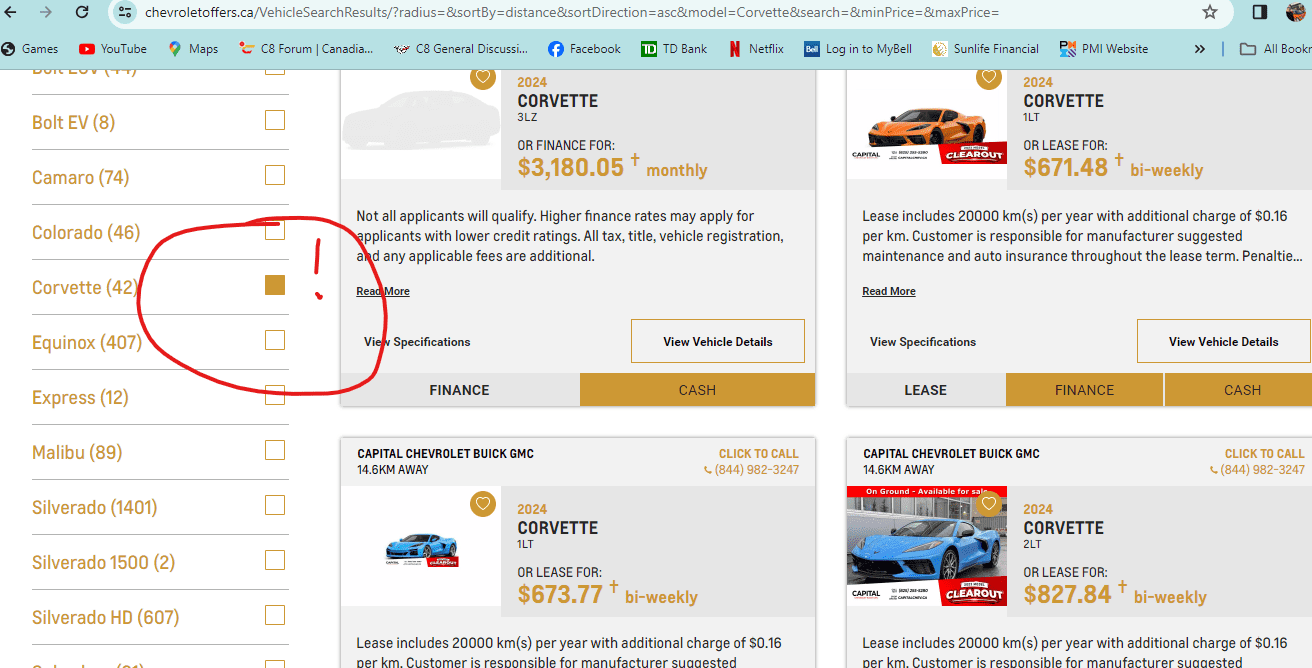This screenshot has height=668, width=1312.
Task: Open the browser side panel icon
Action: tap(1259, 12)
